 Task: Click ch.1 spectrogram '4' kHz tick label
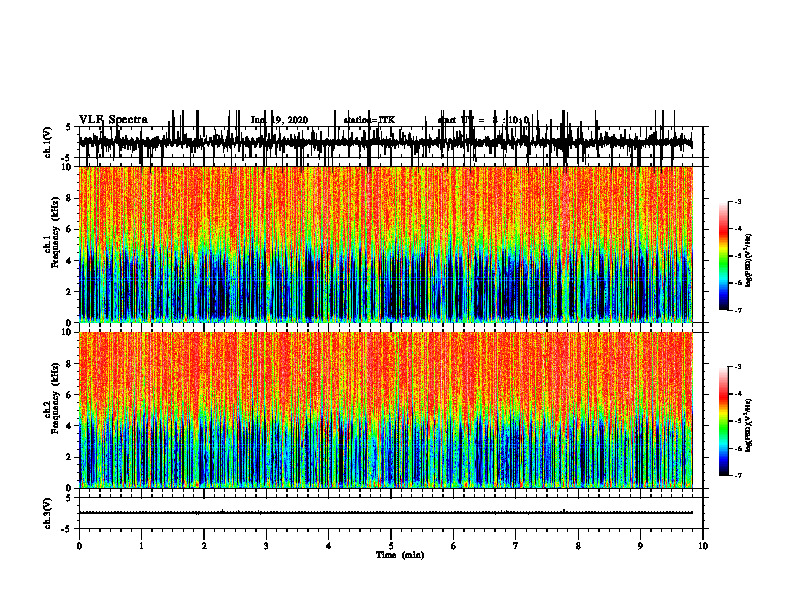(70, 261)
